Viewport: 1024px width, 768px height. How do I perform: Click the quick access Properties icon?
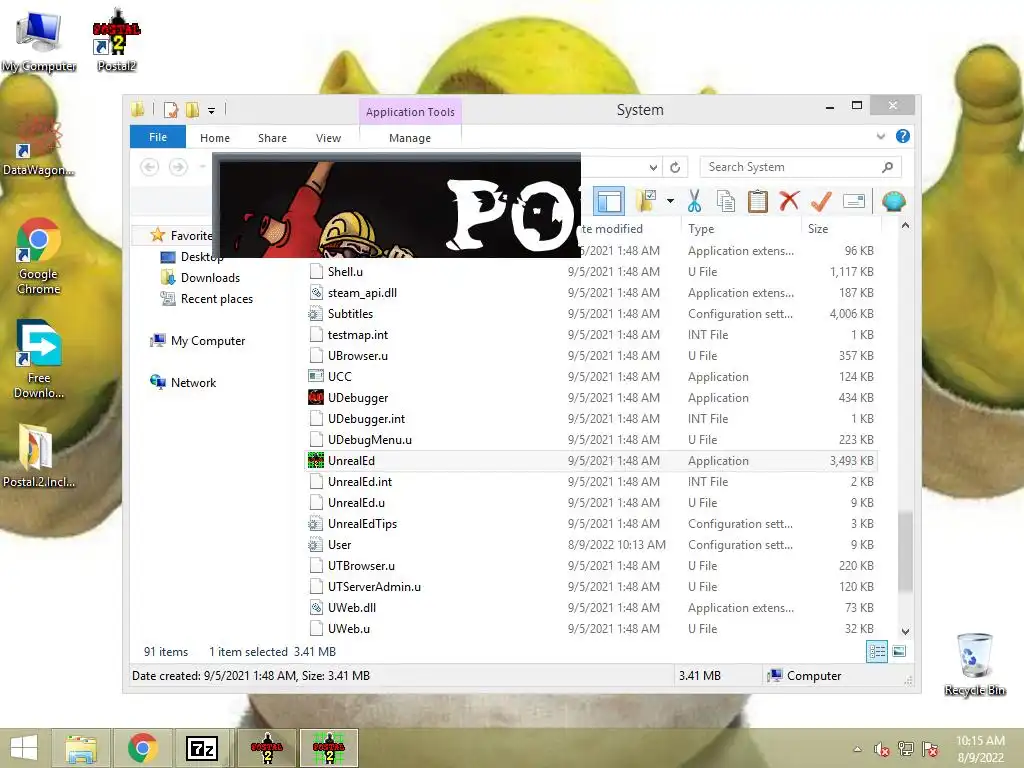pos(171,110)
